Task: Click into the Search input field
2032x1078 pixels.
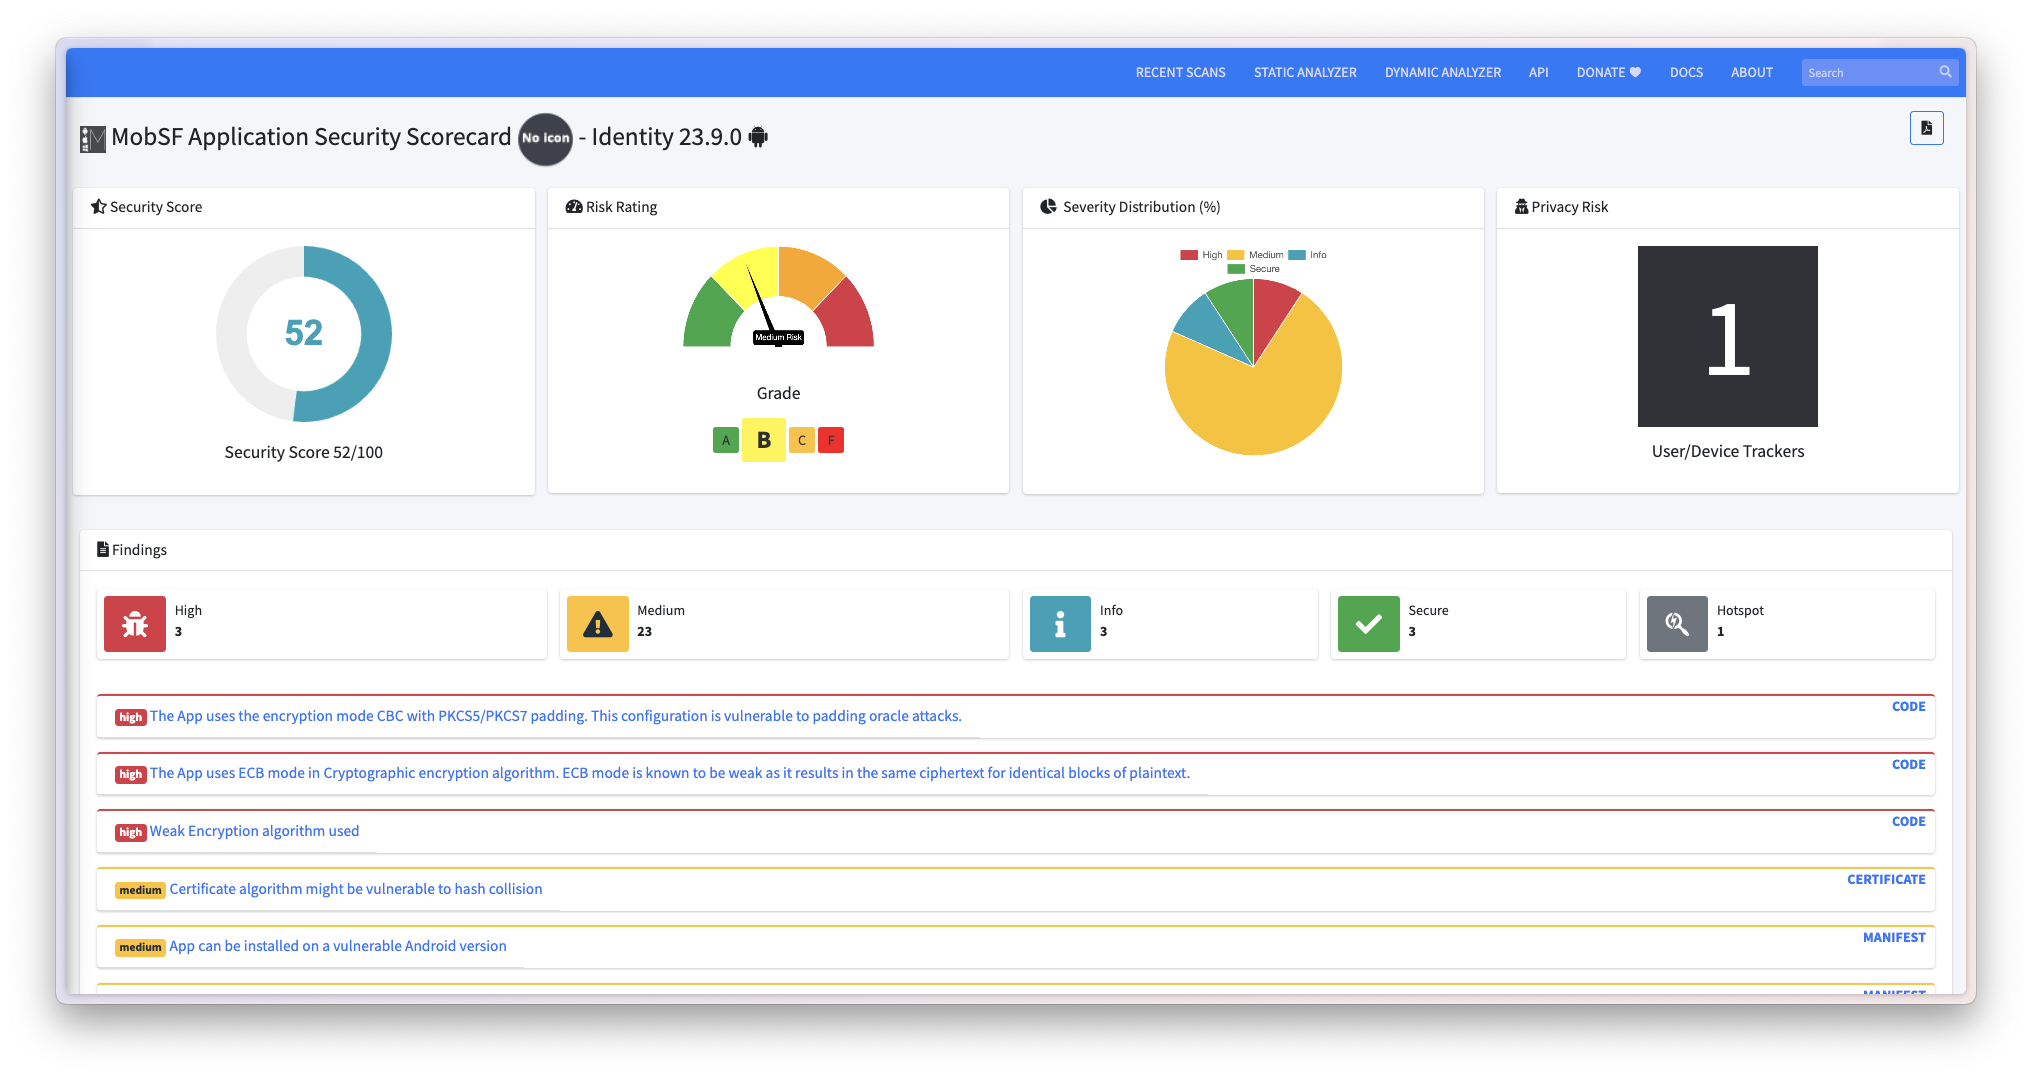Action: click(x=1867, y=72)
